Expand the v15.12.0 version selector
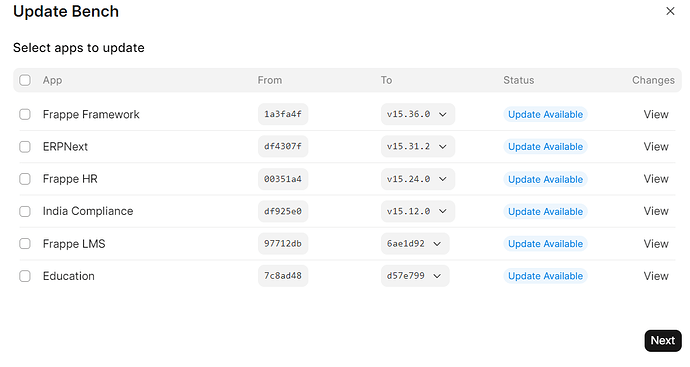690x367 pixels. (x=418, y=211)
